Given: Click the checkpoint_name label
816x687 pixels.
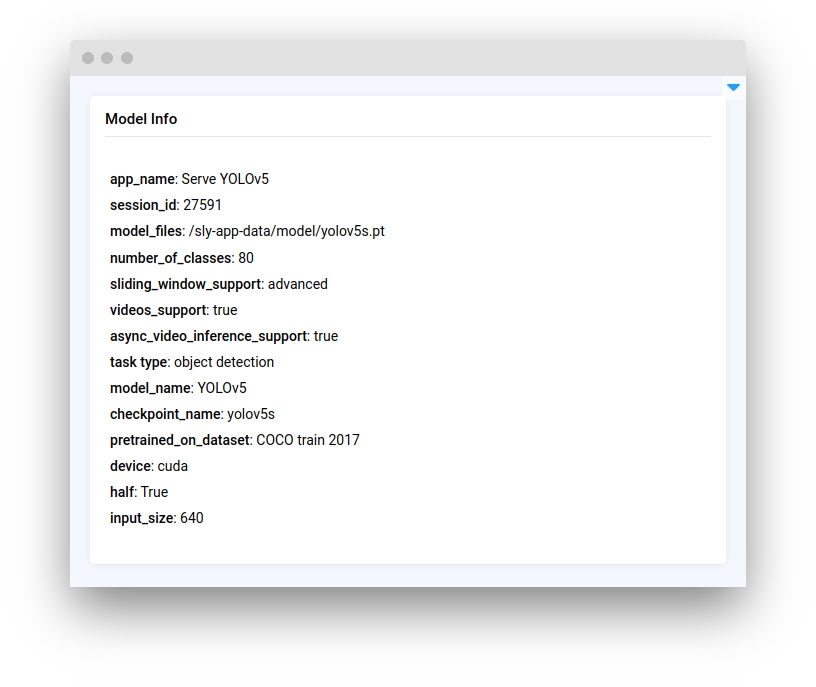Looking at the screenshot, I should click(x=165, y=414).
